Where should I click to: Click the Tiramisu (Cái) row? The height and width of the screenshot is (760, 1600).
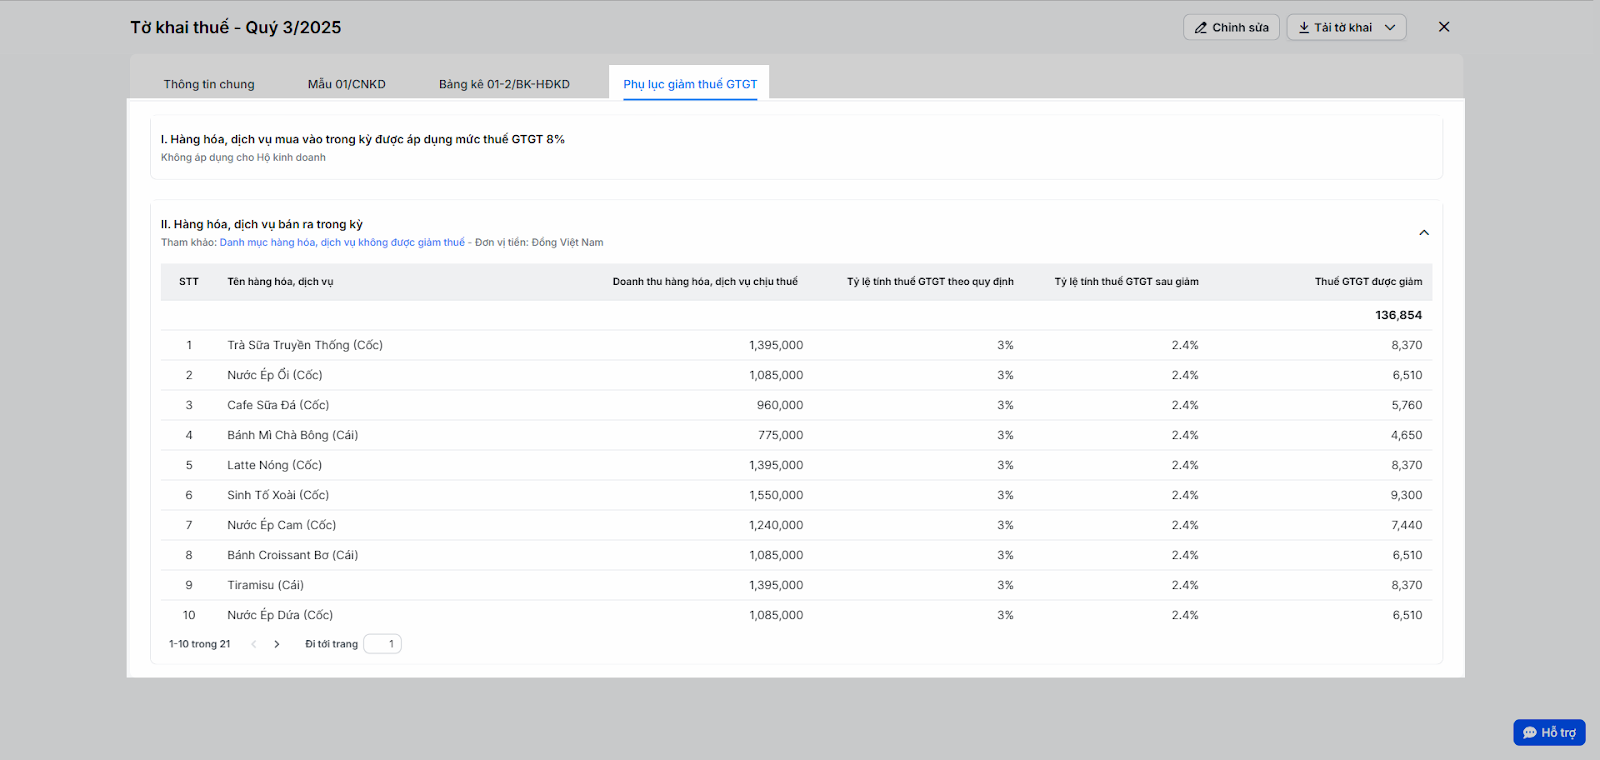(x=265, y=585)
